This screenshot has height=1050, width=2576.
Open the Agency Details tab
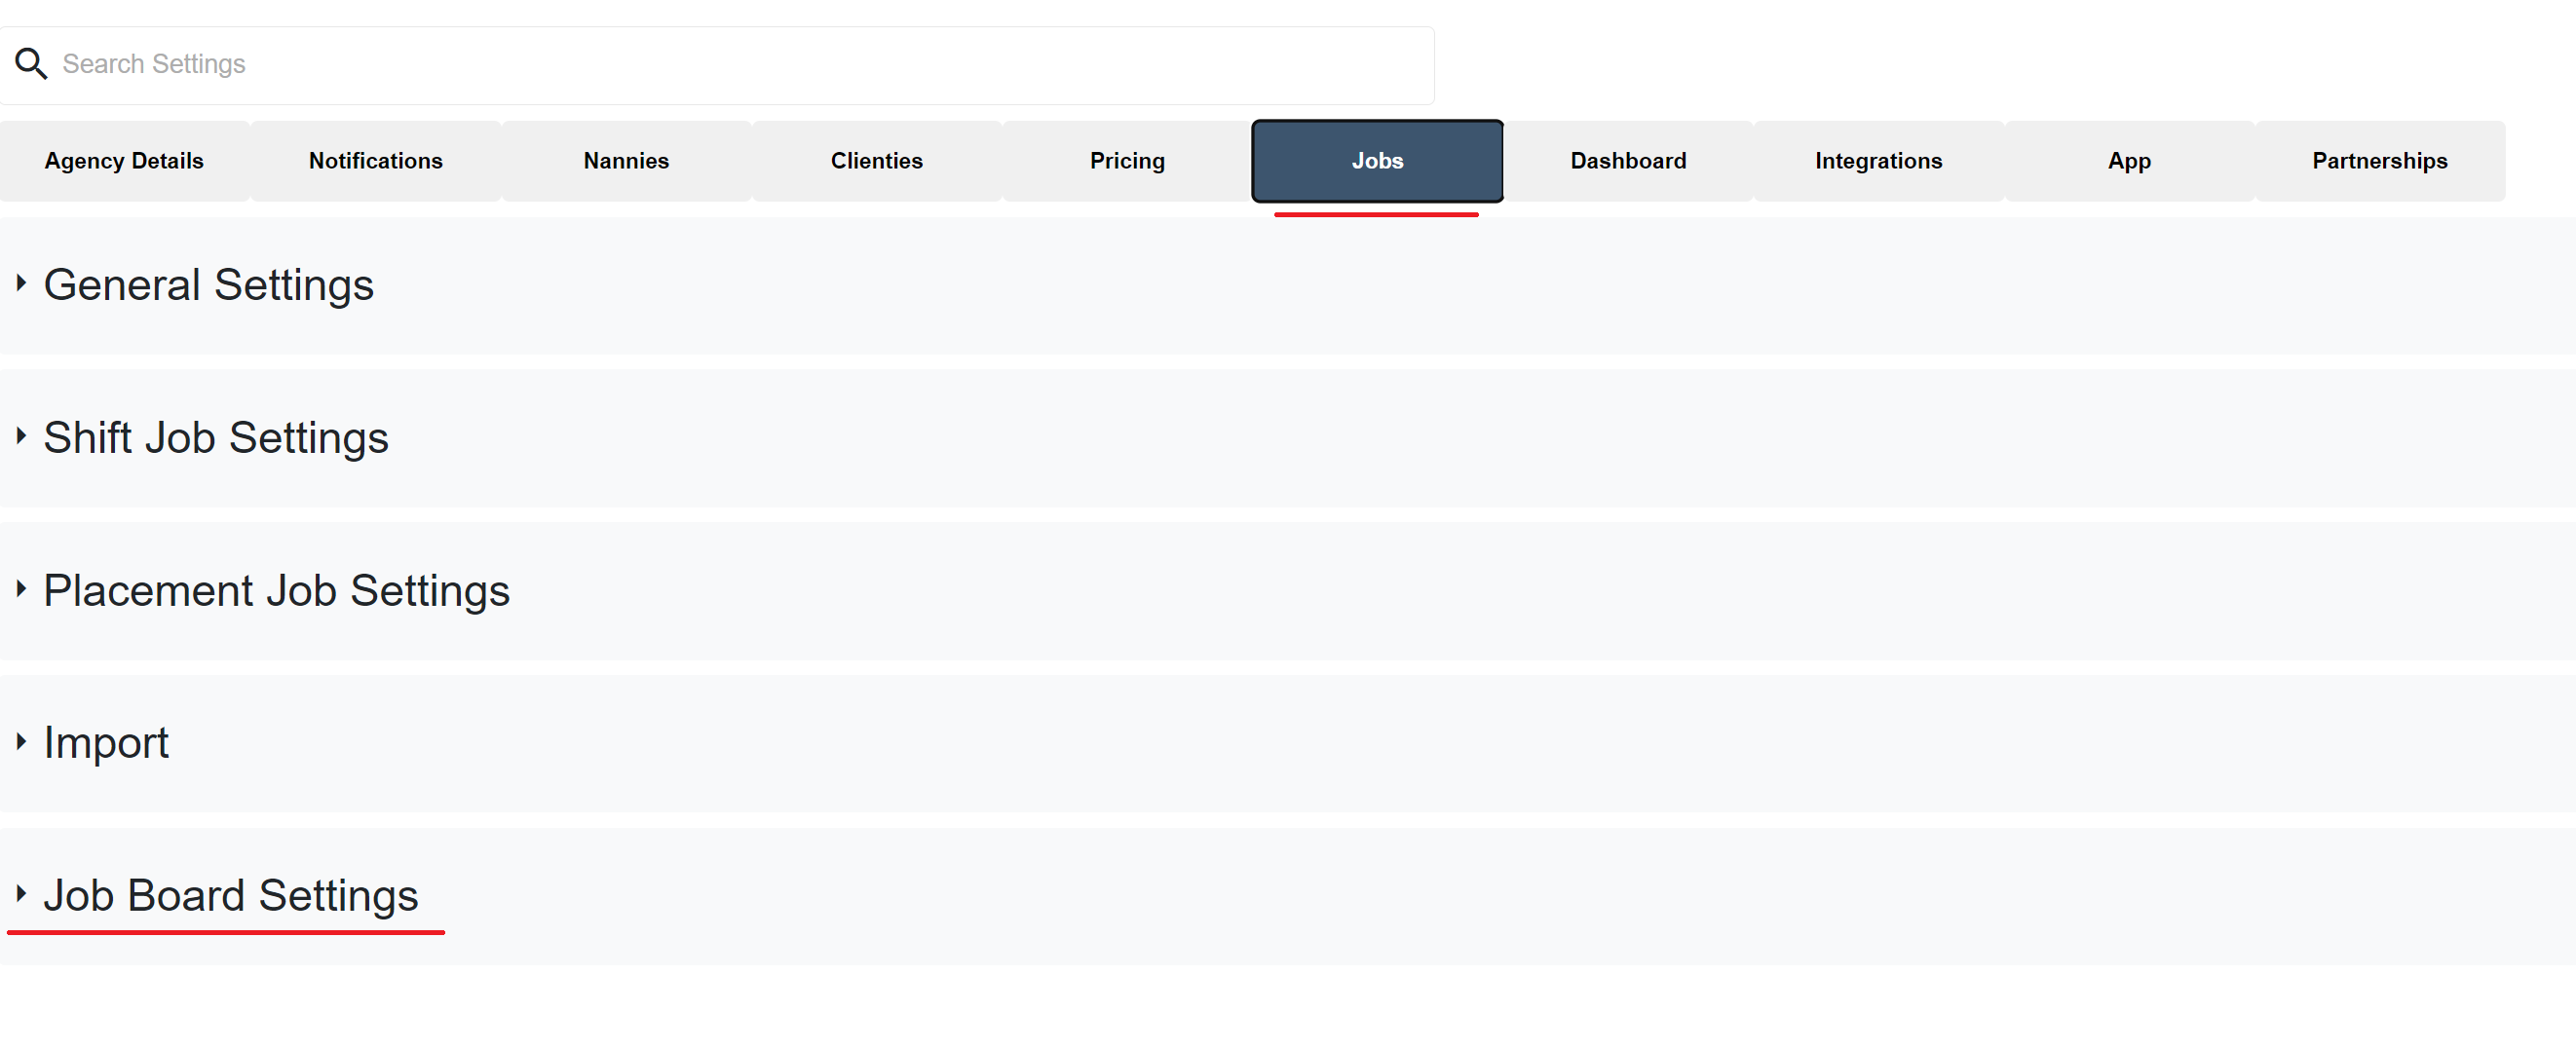pos(124,161)
